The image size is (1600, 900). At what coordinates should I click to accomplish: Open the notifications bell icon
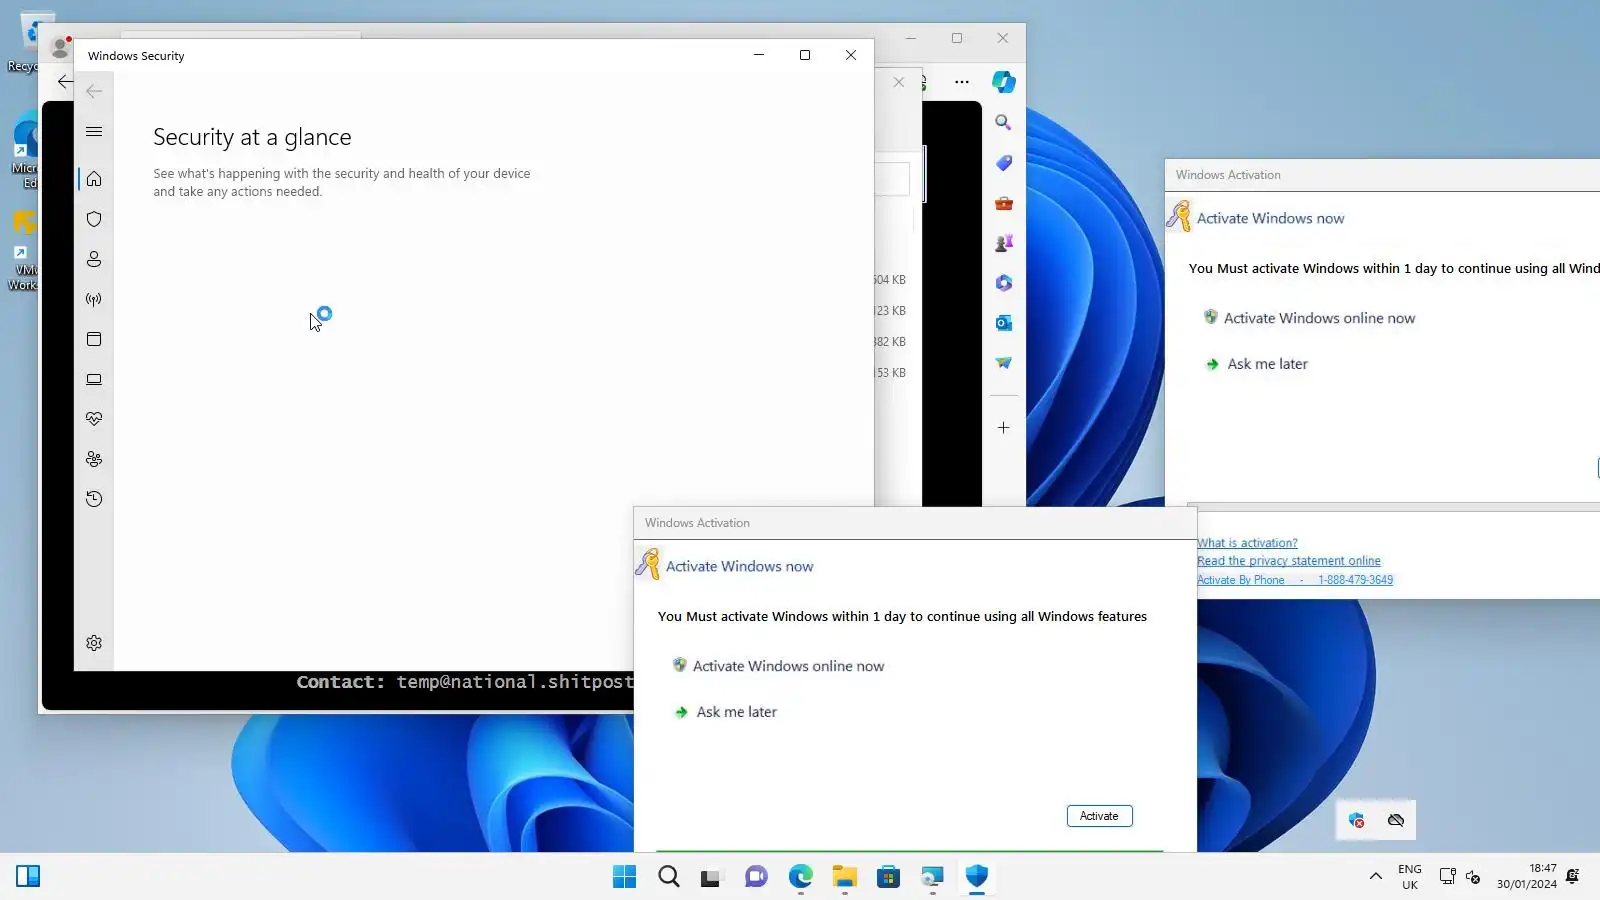pos(1573,877)
